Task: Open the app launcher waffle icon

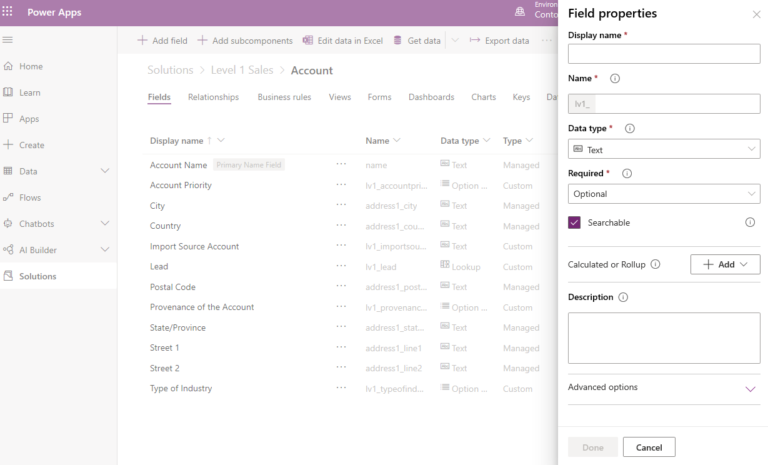Action: (7, 11)
